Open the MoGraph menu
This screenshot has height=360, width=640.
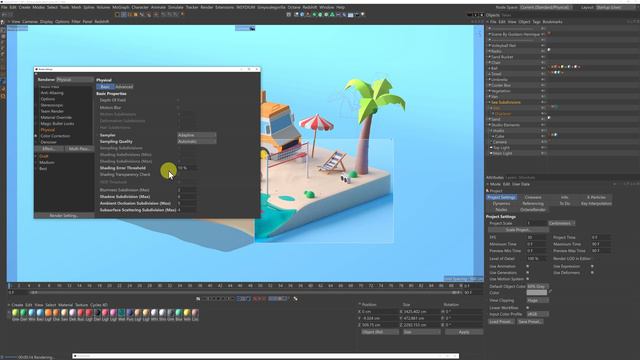[120, 7]
